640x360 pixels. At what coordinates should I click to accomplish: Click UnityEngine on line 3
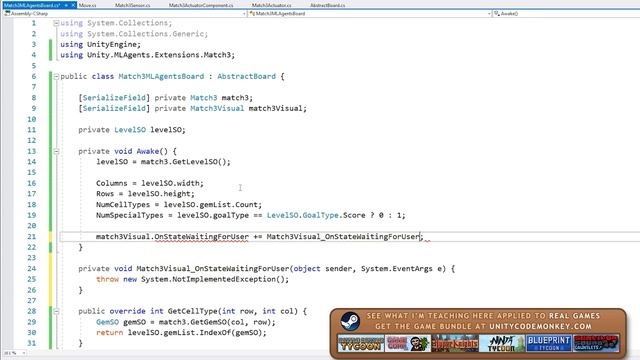click(111, 44)
